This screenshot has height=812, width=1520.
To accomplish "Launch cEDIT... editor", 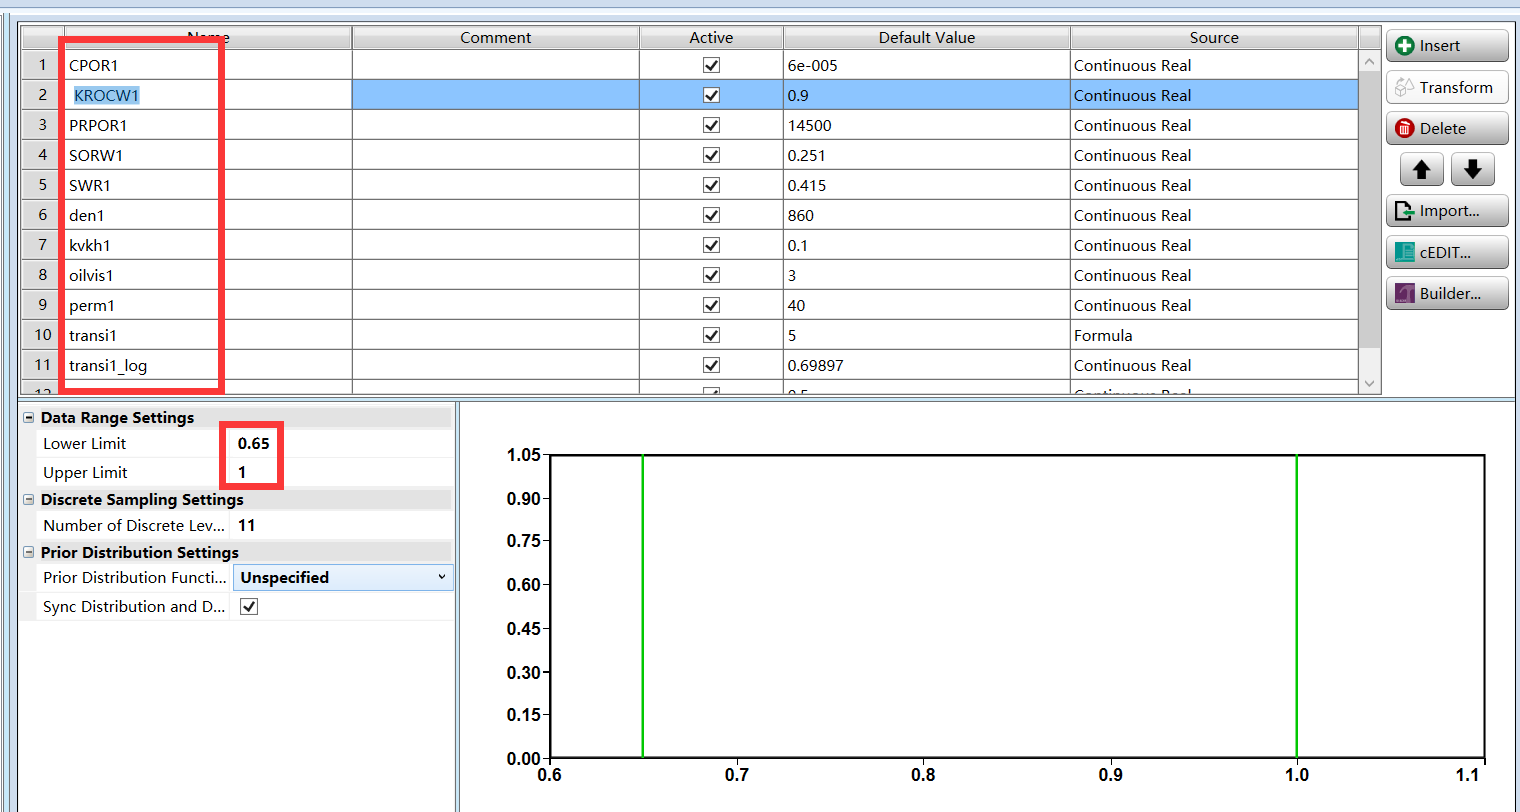I will [1446, 253].
